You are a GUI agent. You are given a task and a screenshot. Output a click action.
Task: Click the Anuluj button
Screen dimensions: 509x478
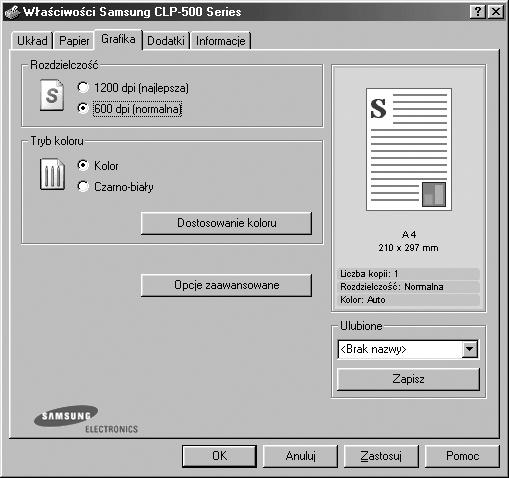(x=300, y=456)
